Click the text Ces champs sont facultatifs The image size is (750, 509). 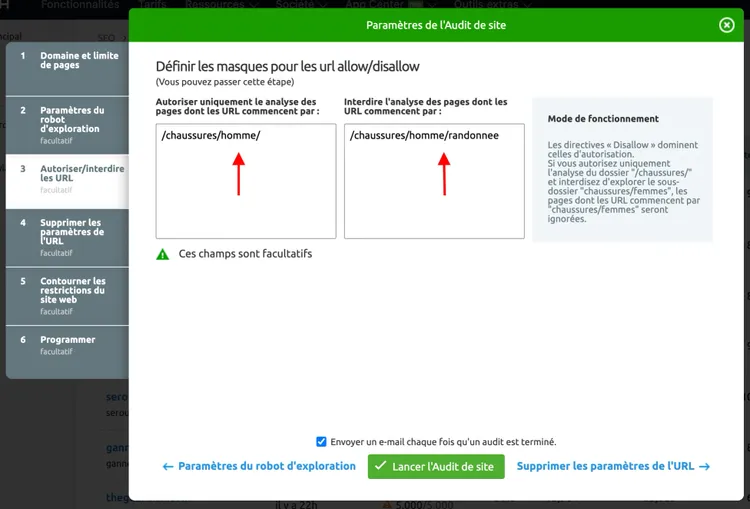[x=245, y=254]
